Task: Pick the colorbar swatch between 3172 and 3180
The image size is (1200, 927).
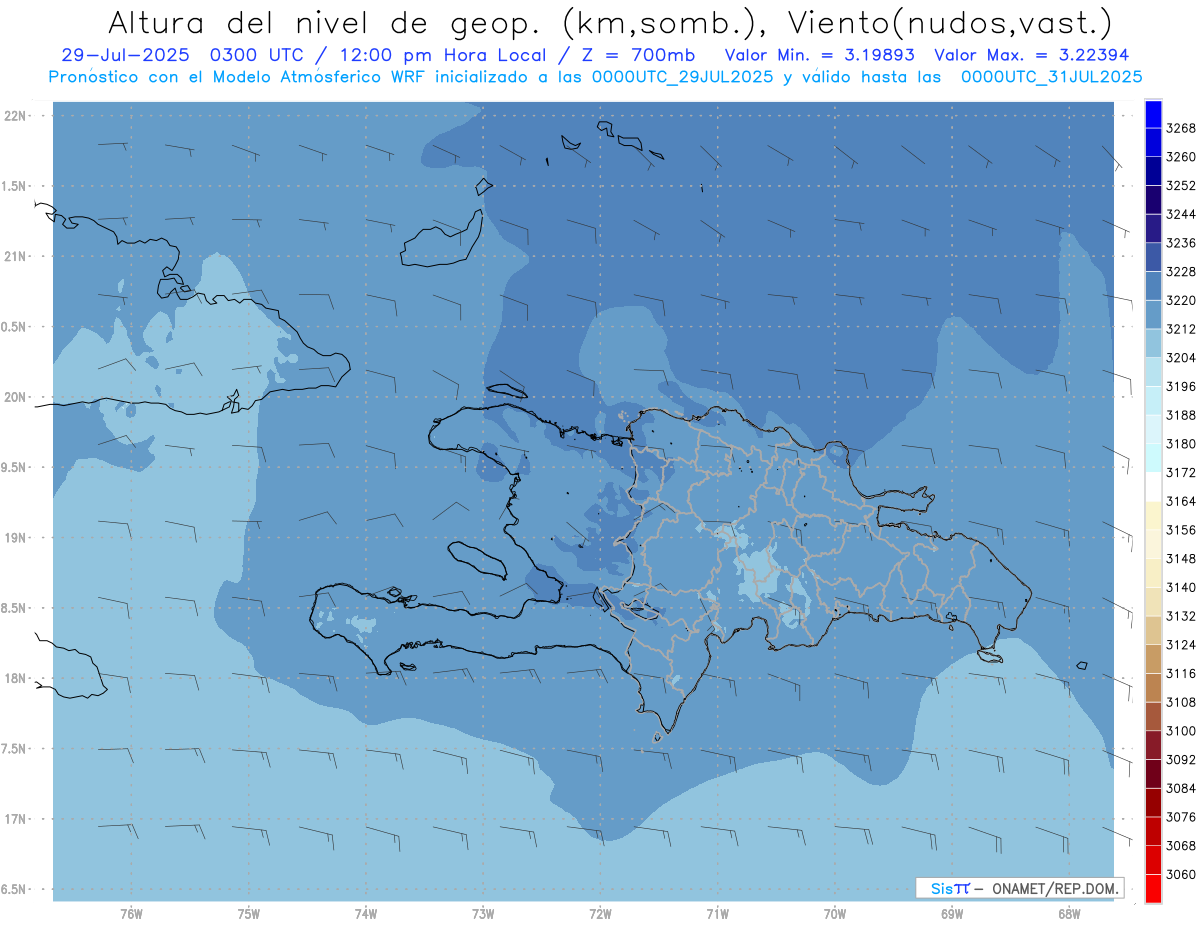Action: point(1153,458)
